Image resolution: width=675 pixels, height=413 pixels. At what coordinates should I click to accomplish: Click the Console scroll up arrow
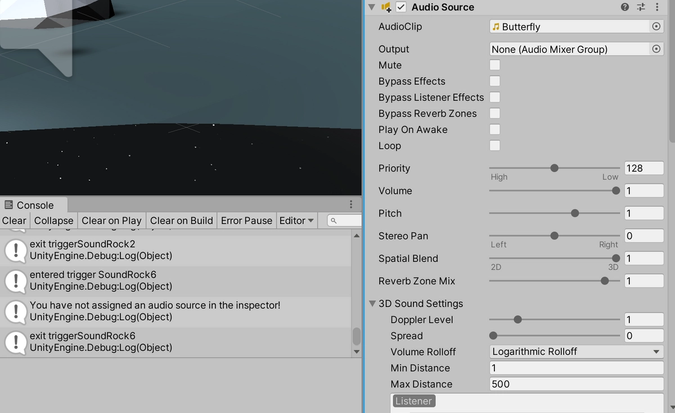(x=356, y=236)
